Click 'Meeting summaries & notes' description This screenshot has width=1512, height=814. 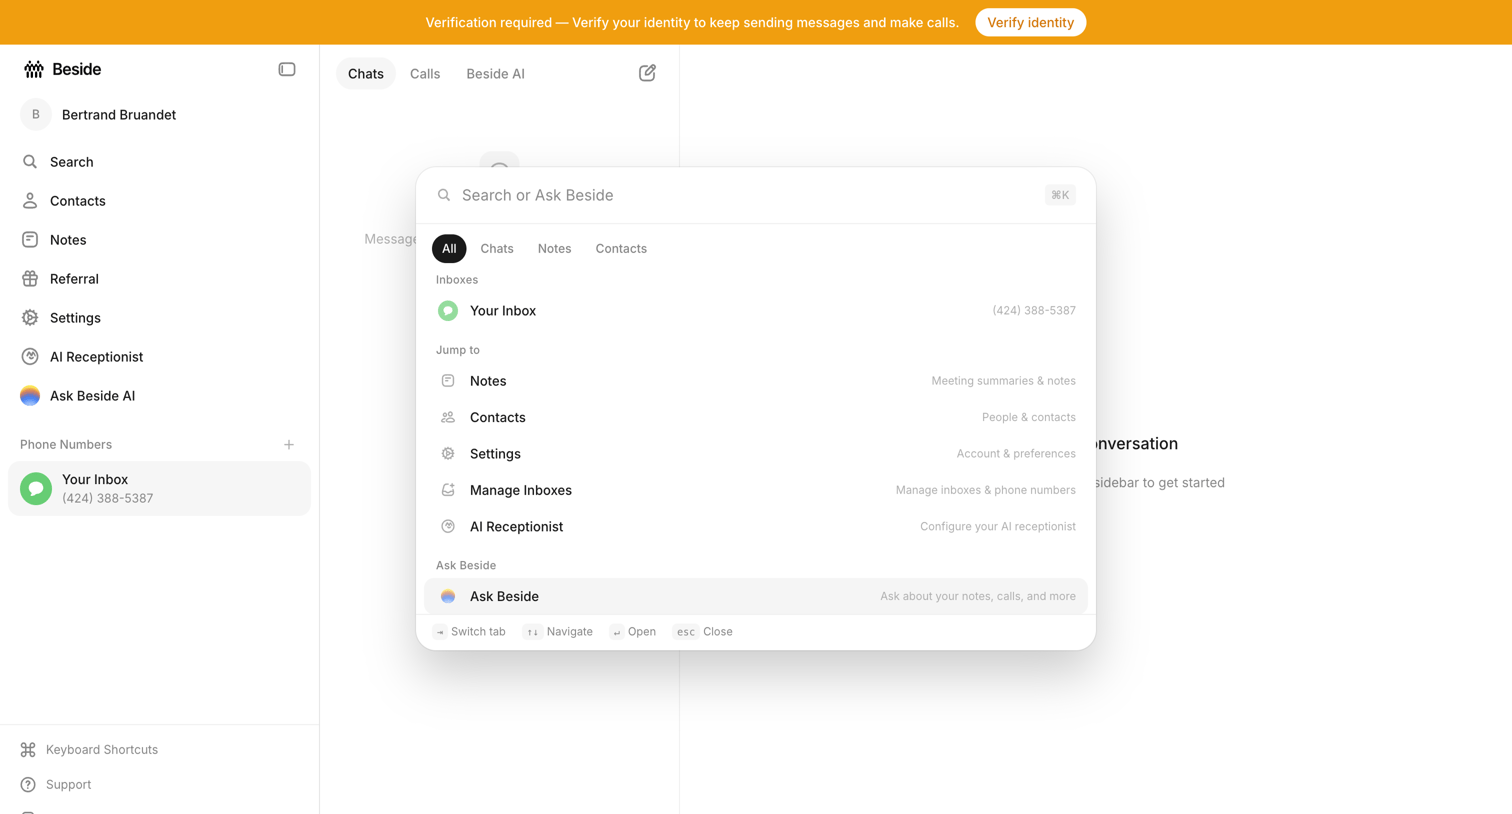click(x=1003, y=381)
